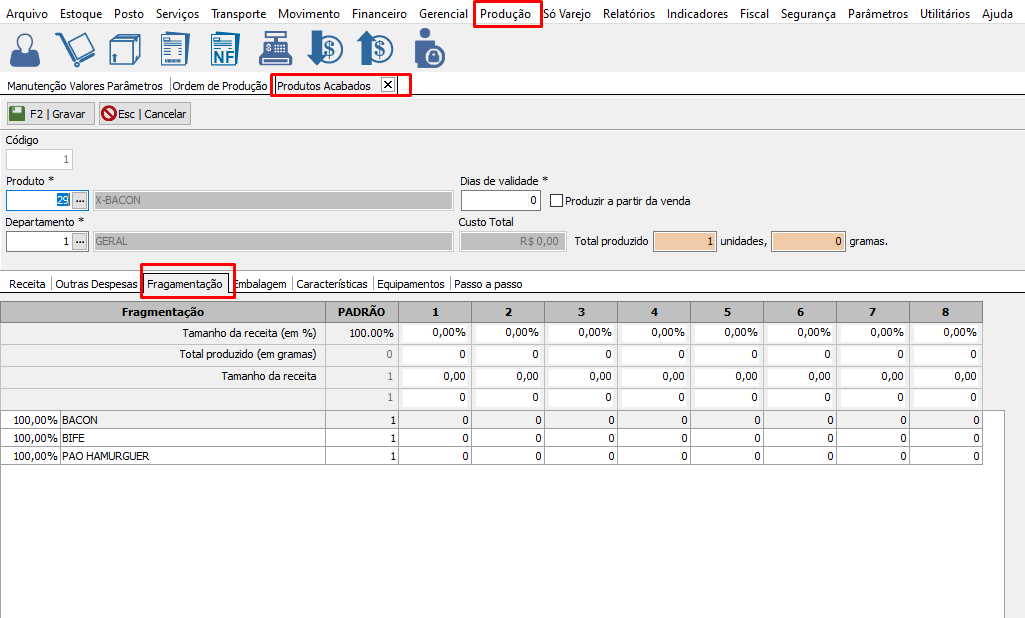Click the up-arrow money icon
The image size is (1025, 618).
(x=375, y=49)
